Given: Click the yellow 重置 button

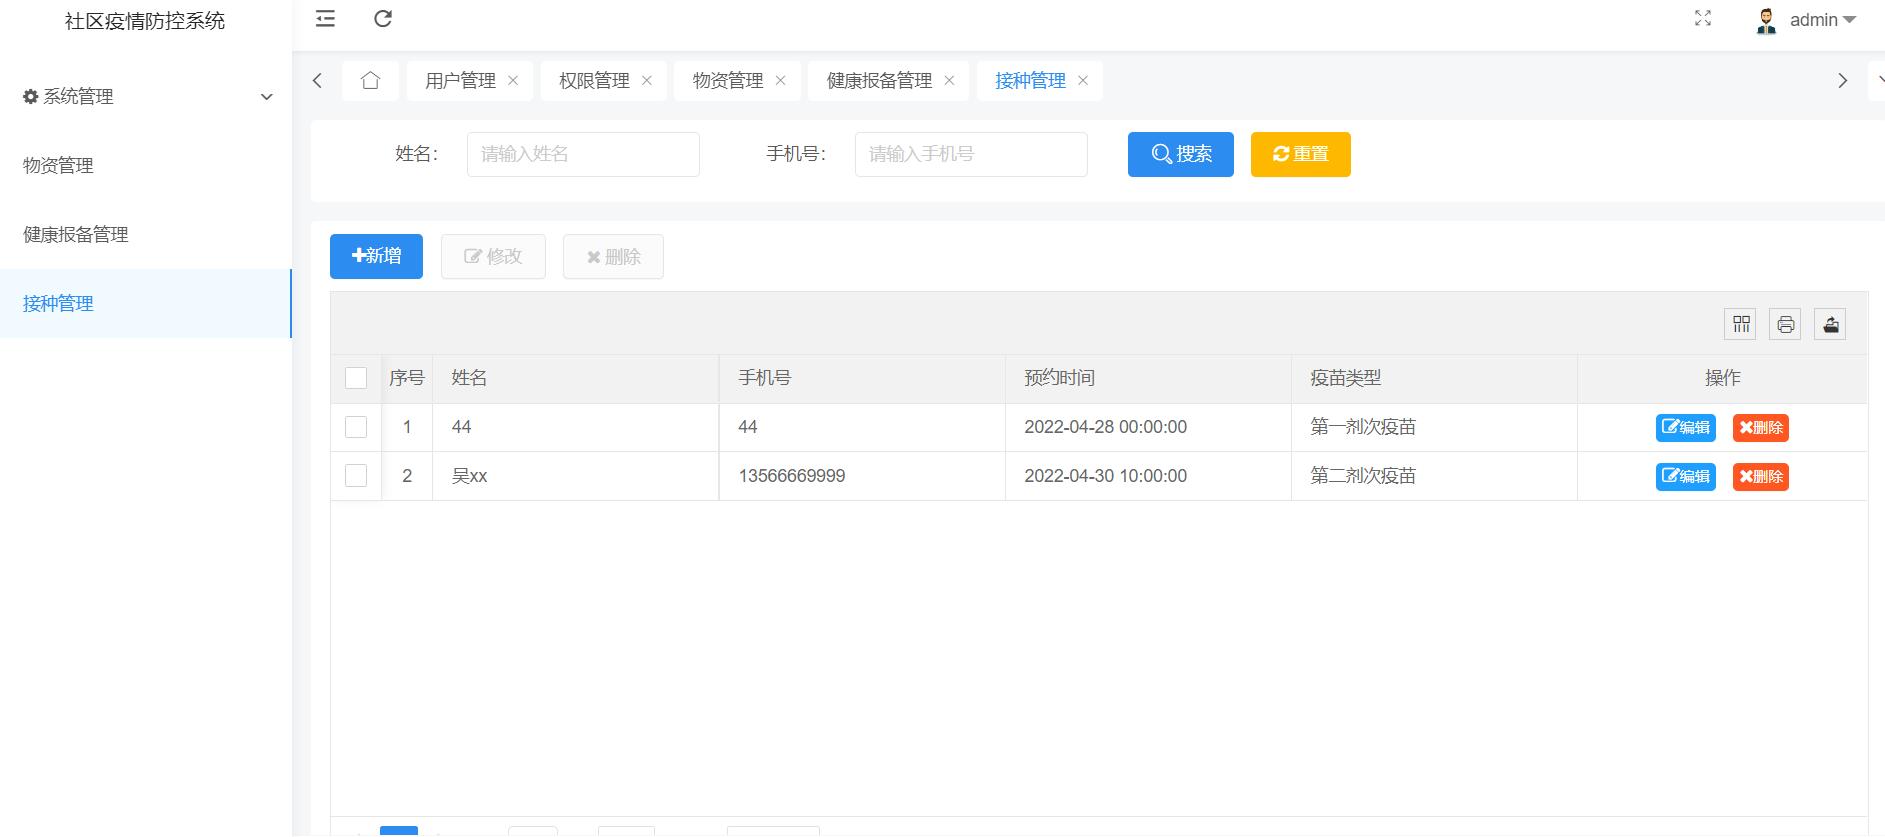Looking at the screenshot, I should coord(1301,154).
